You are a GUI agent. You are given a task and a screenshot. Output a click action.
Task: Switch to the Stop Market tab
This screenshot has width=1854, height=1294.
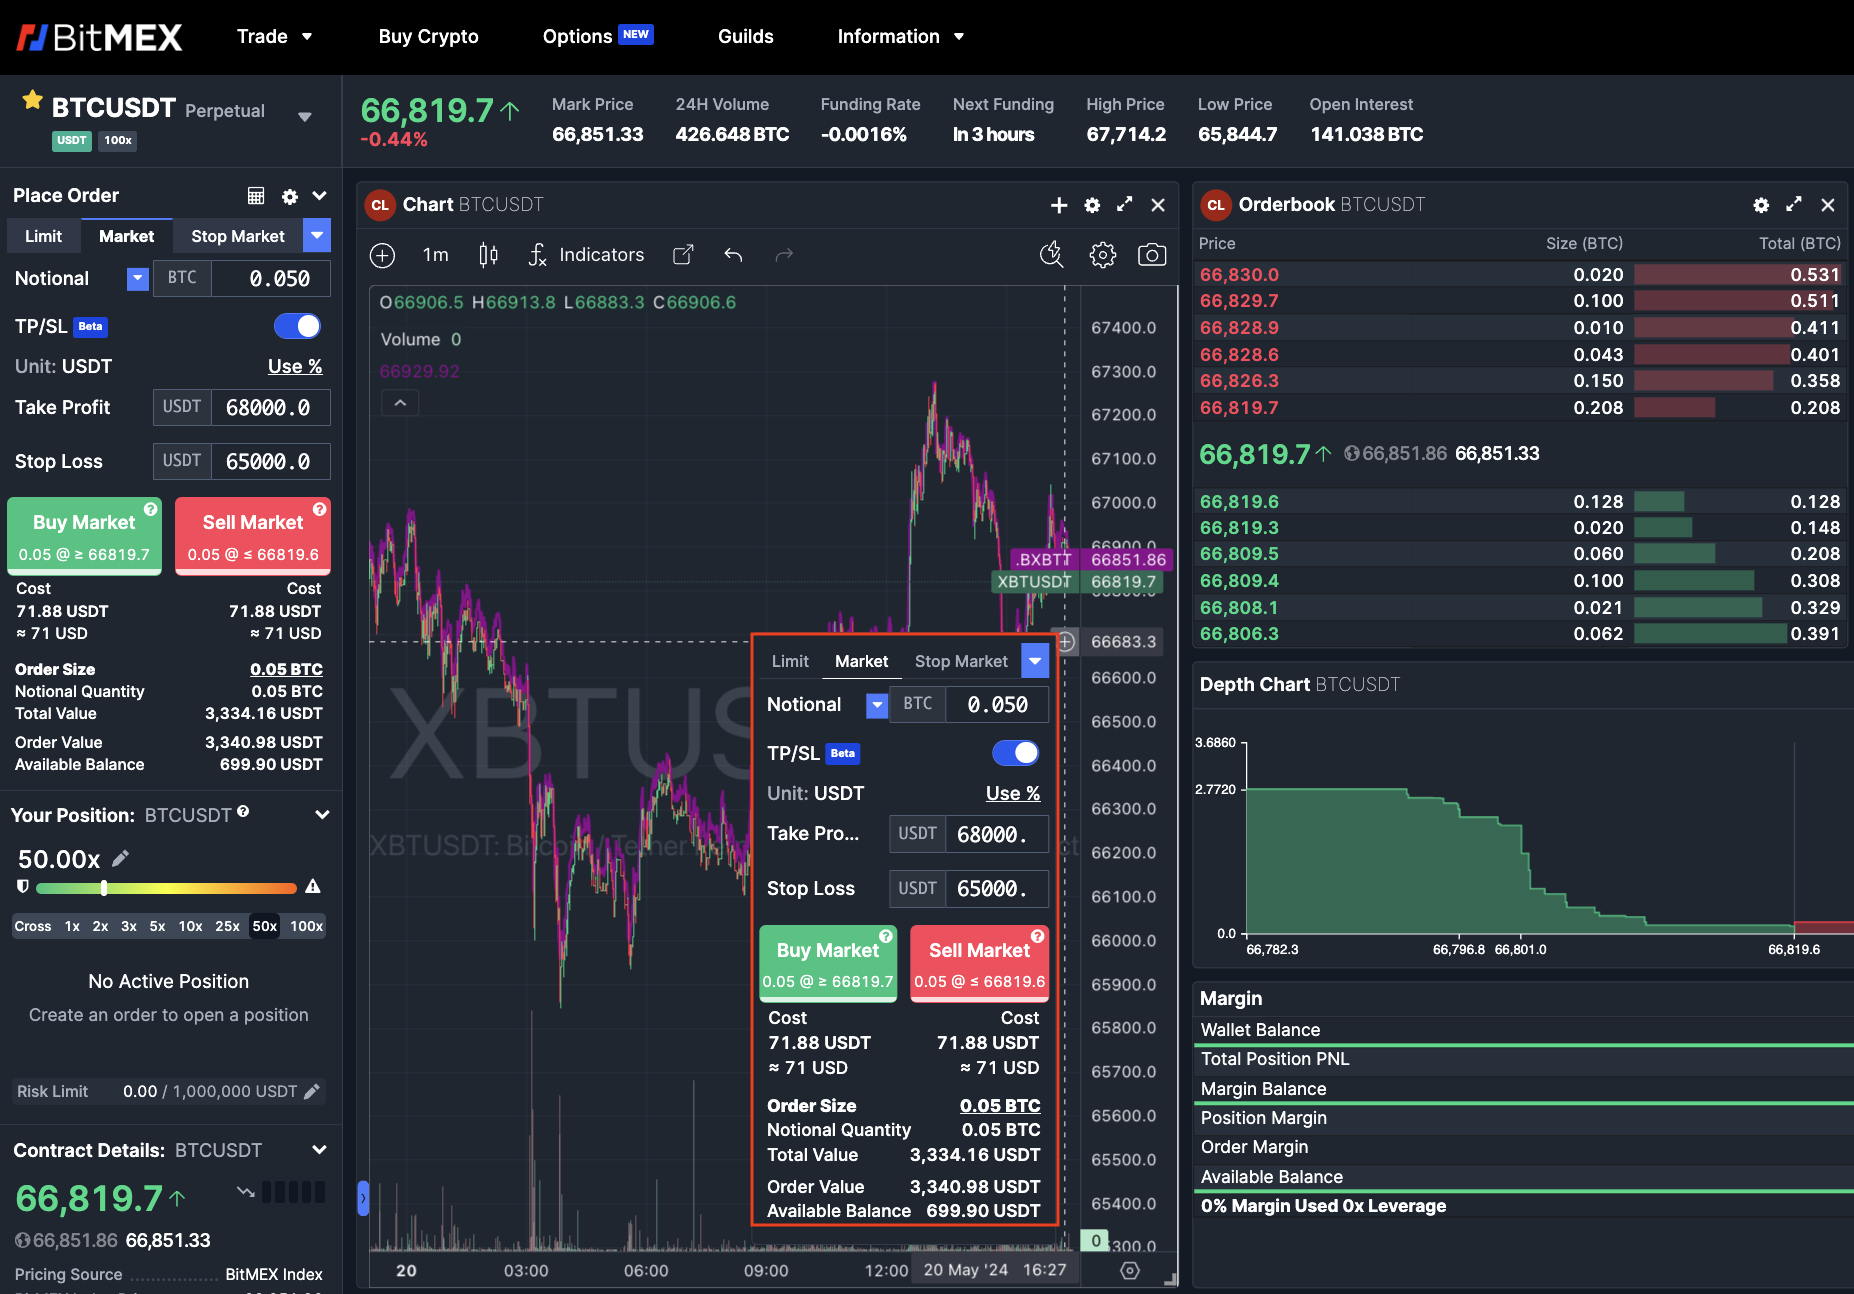click(237, 236)
